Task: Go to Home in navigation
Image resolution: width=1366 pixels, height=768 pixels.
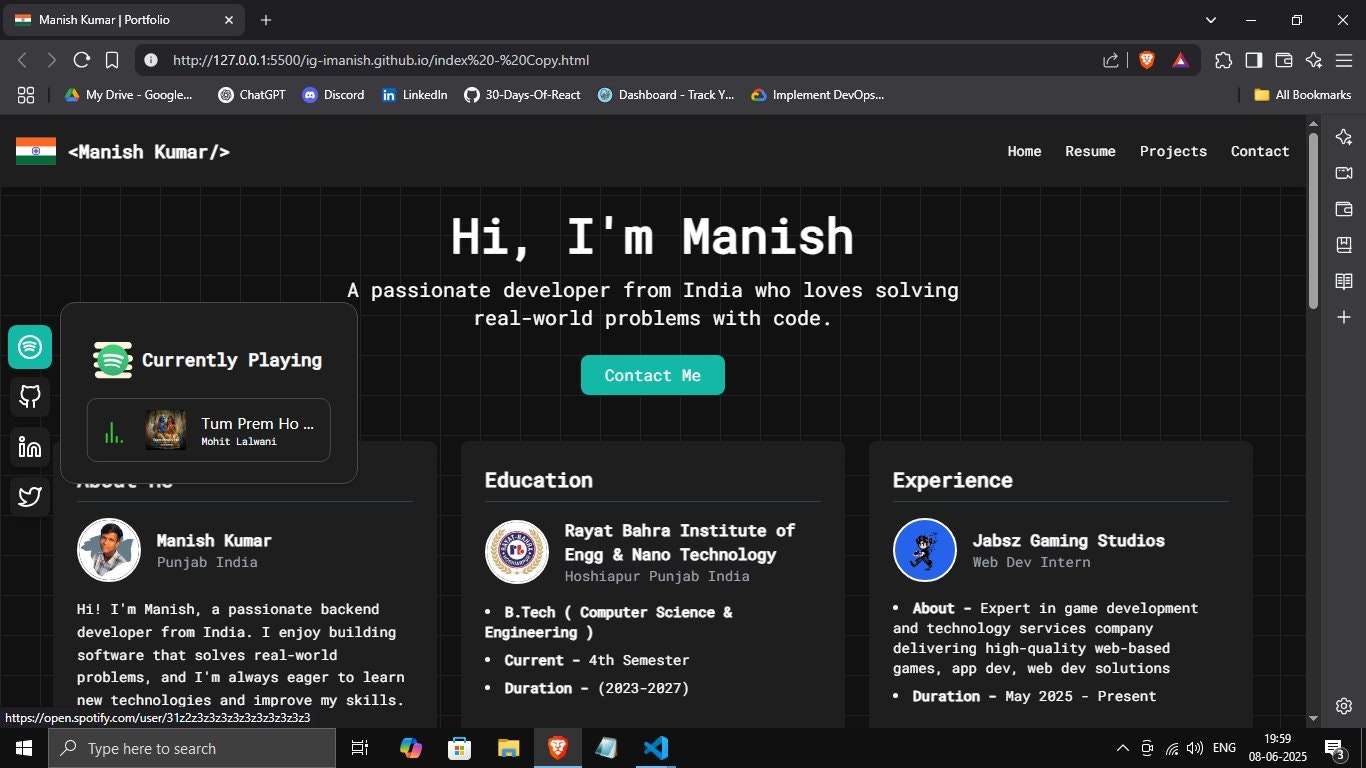Action: tap(1024, 151)
